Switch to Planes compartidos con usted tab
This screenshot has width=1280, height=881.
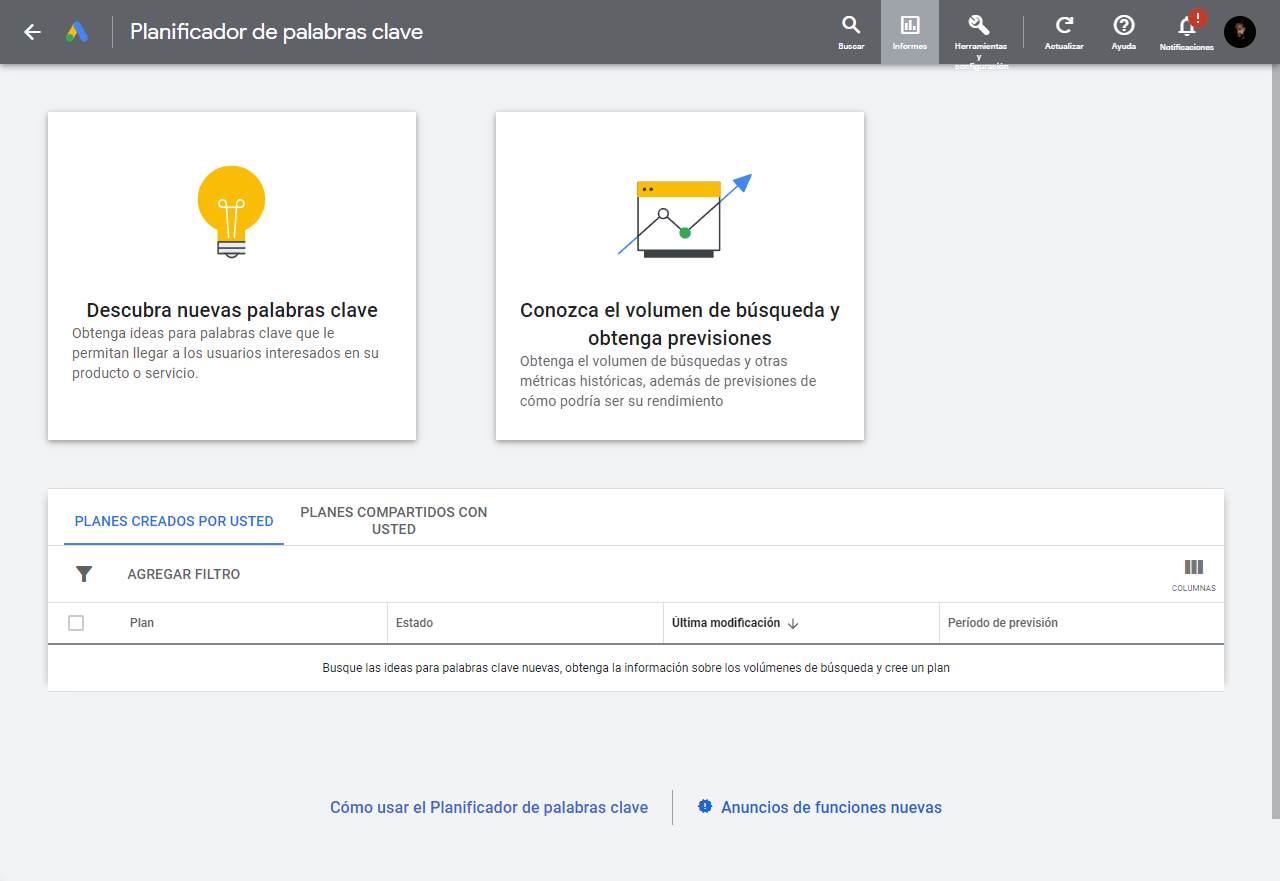pyautogui.click(x=393, y=521)
